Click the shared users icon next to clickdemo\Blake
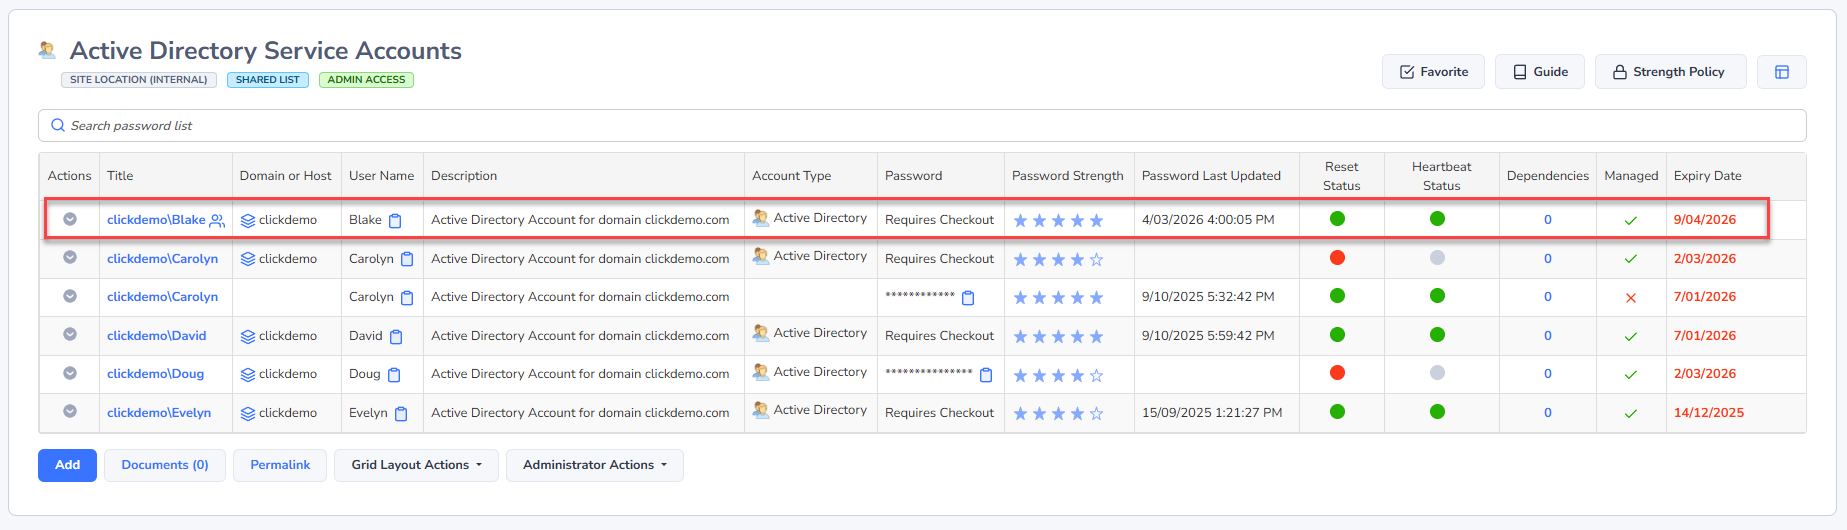1847x530 pixels. click(x=217, y=221)
